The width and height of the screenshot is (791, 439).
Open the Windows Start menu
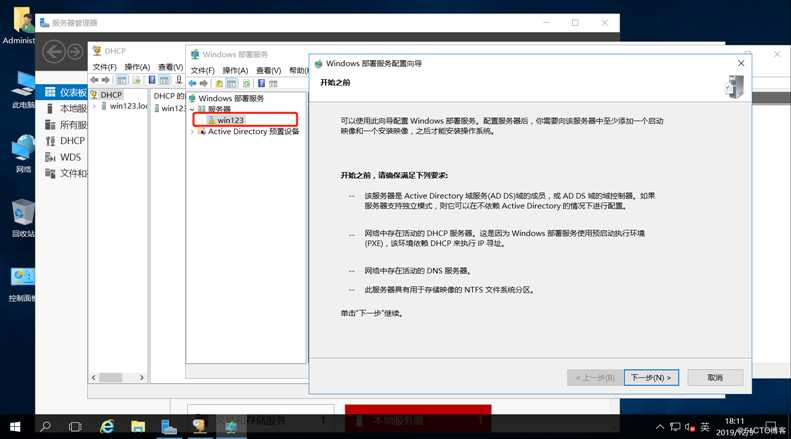[15, 427]
